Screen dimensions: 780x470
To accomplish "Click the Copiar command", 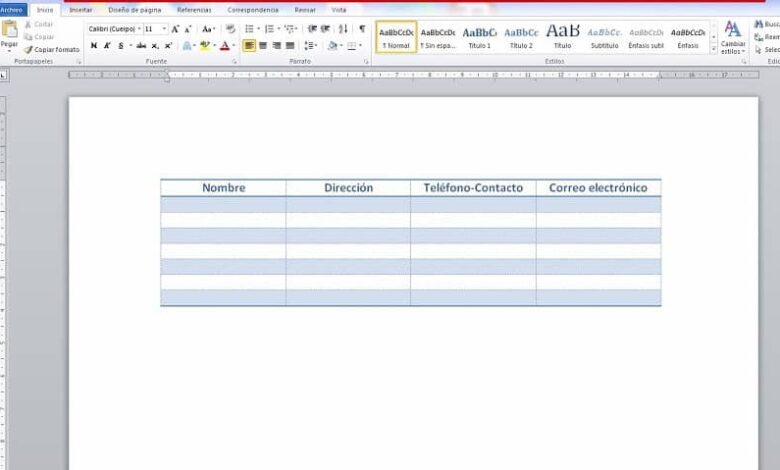I will (39, 37).
